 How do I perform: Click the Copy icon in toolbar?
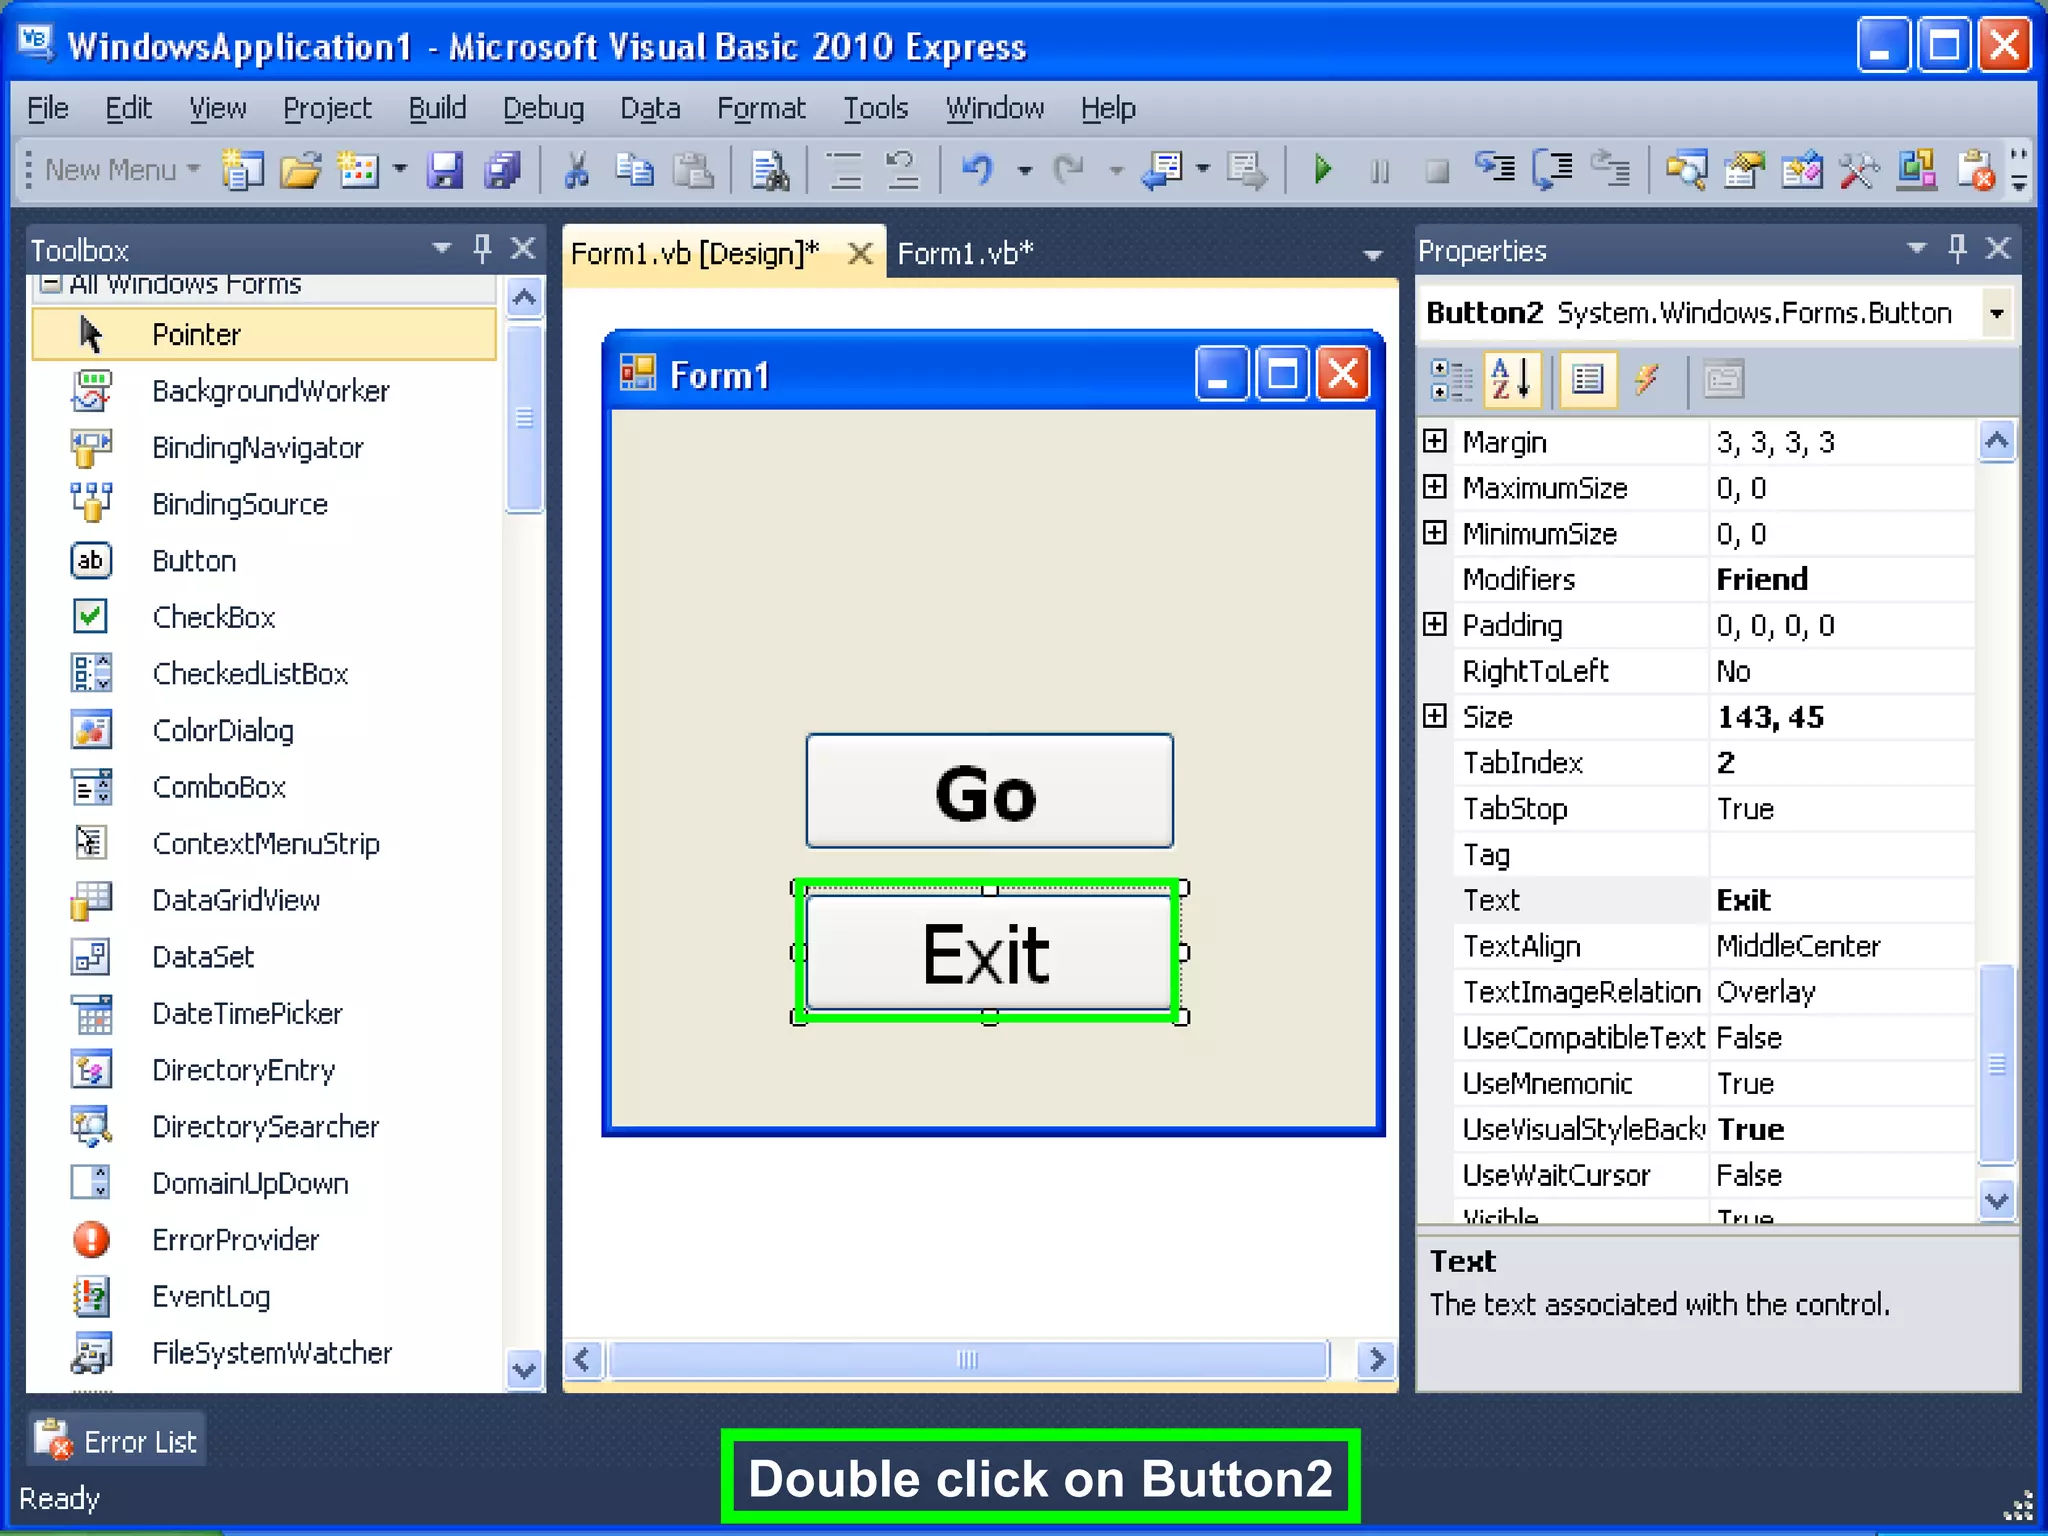(634, 170)
